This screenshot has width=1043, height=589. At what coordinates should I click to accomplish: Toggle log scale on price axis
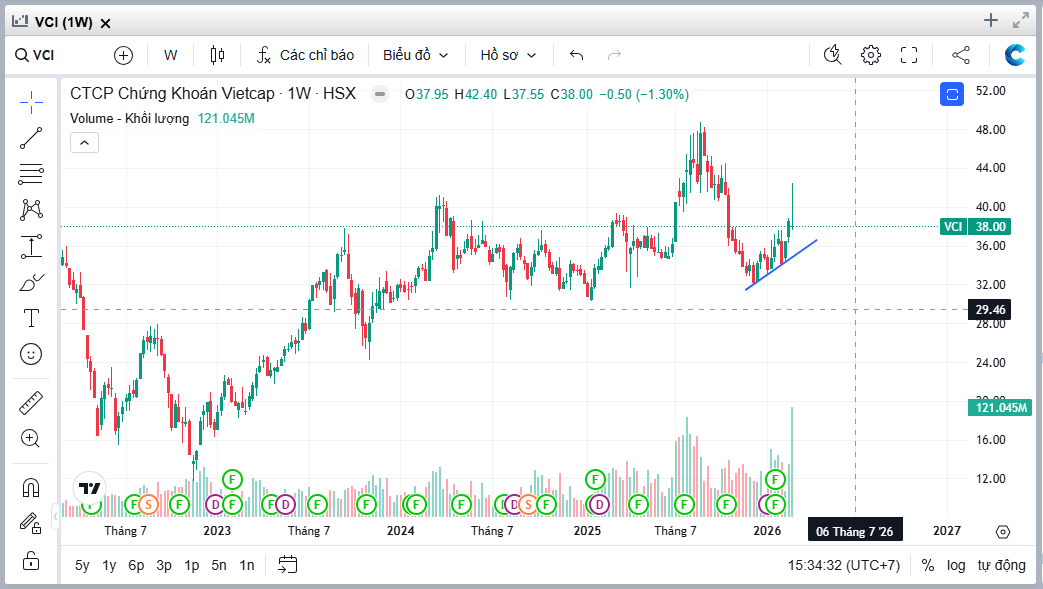pos(956,565)
